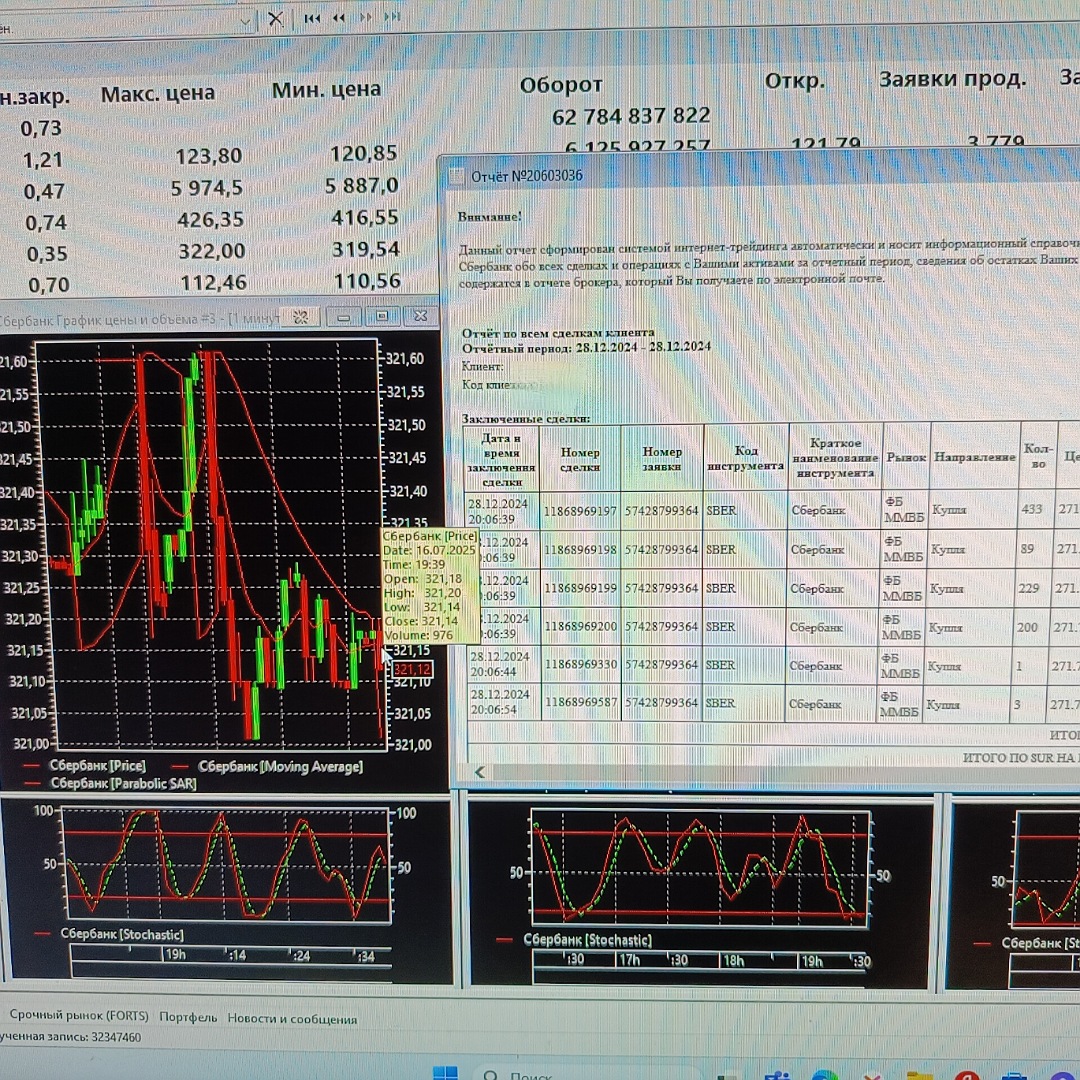Click the settings icon in Сбербанк chart title bar
The width and height of the screenshot is (1080, 1080).
[x=300, y=317]
